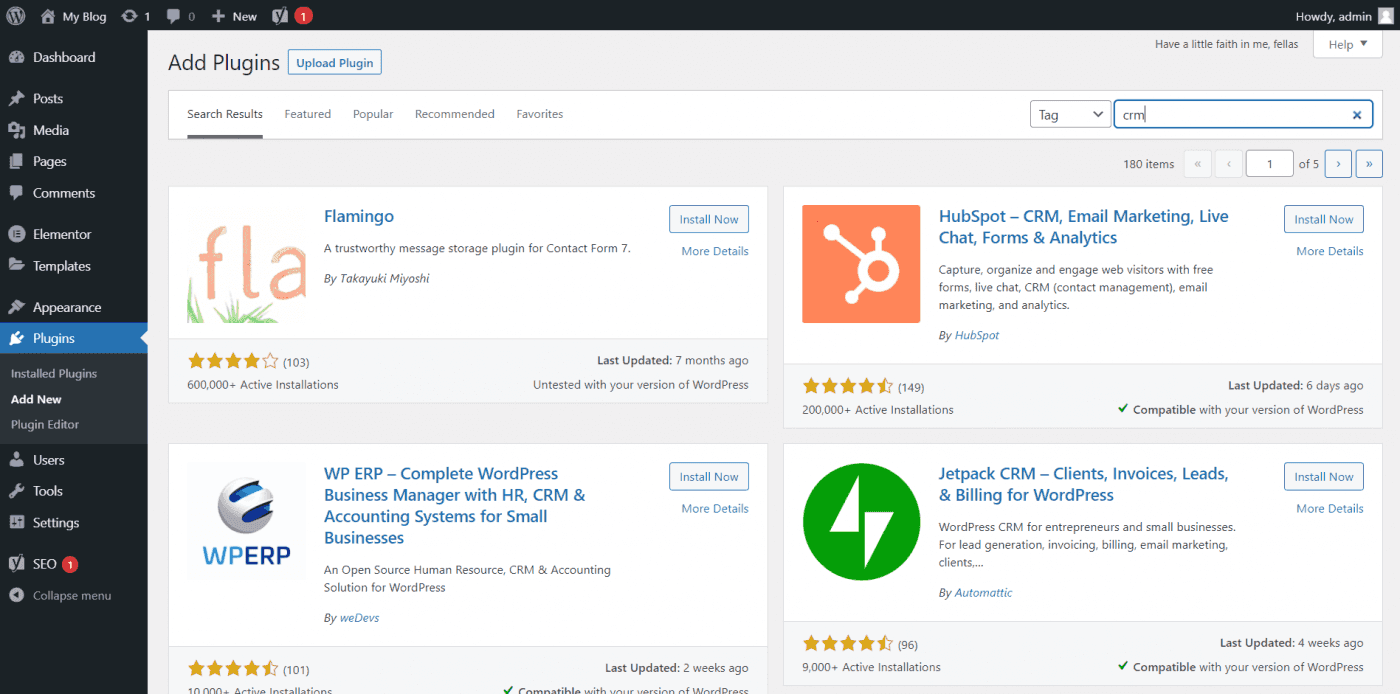The height and width of the screenshot is (694, 1400).
Task: Click the Pages sidebar icon
Action: (x=16, y=162)
